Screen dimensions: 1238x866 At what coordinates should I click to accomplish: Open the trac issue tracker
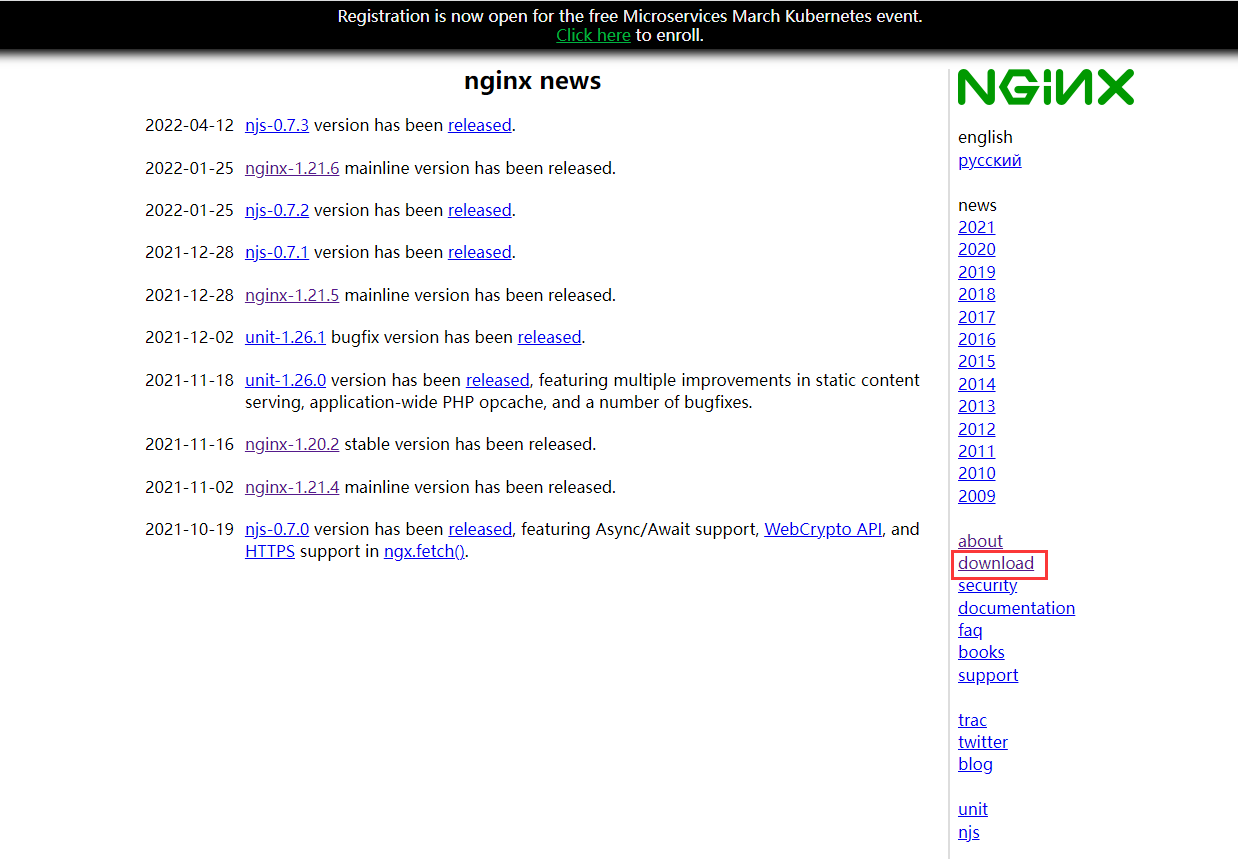[x=972, y=719]
